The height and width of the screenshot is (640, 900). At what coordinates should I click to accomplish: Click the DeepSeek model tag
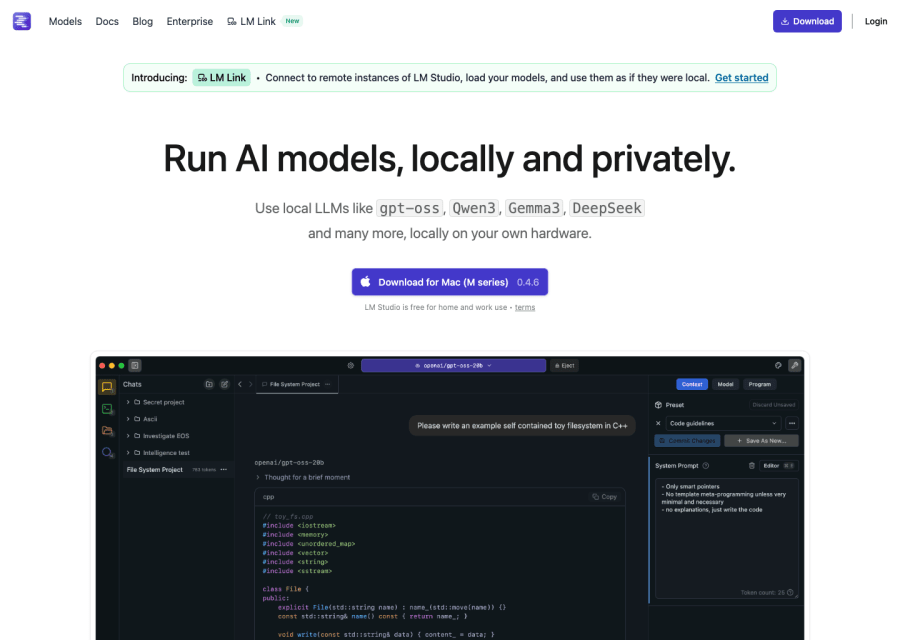[607, 208]
